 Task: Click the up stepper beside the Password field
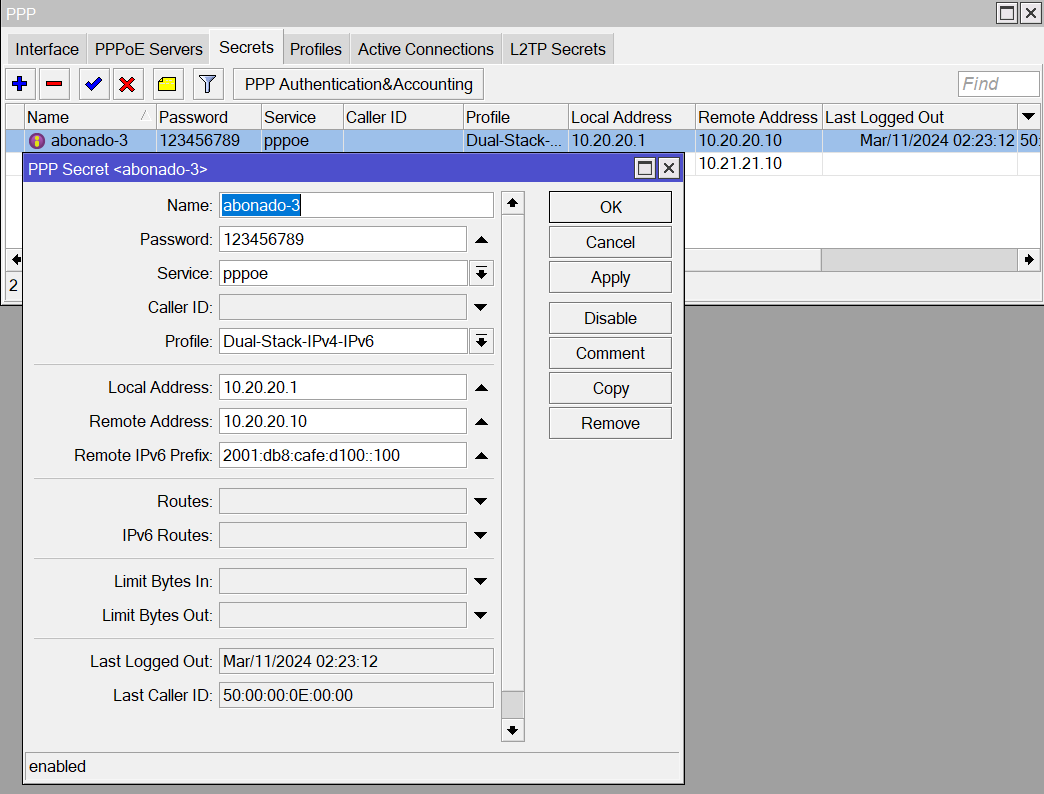click(481, 239)
